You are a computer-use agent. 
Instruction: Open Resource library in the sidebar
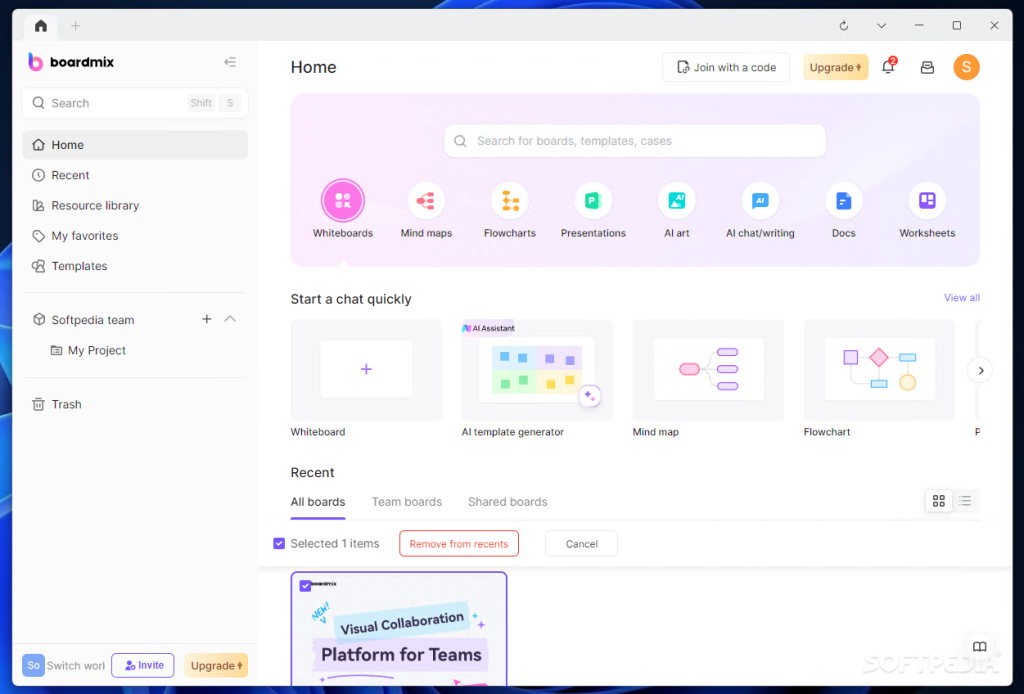coord(95,206)
